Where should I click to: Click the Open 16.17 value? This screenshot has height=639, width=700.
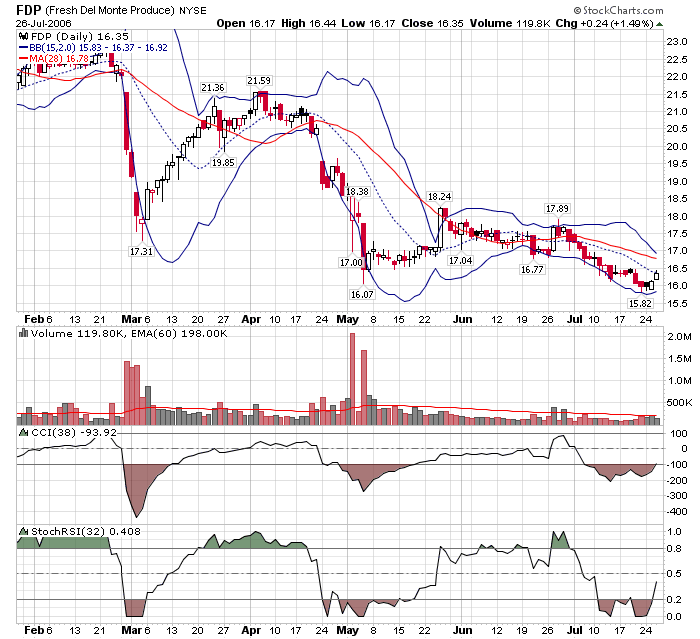point(246,23)
